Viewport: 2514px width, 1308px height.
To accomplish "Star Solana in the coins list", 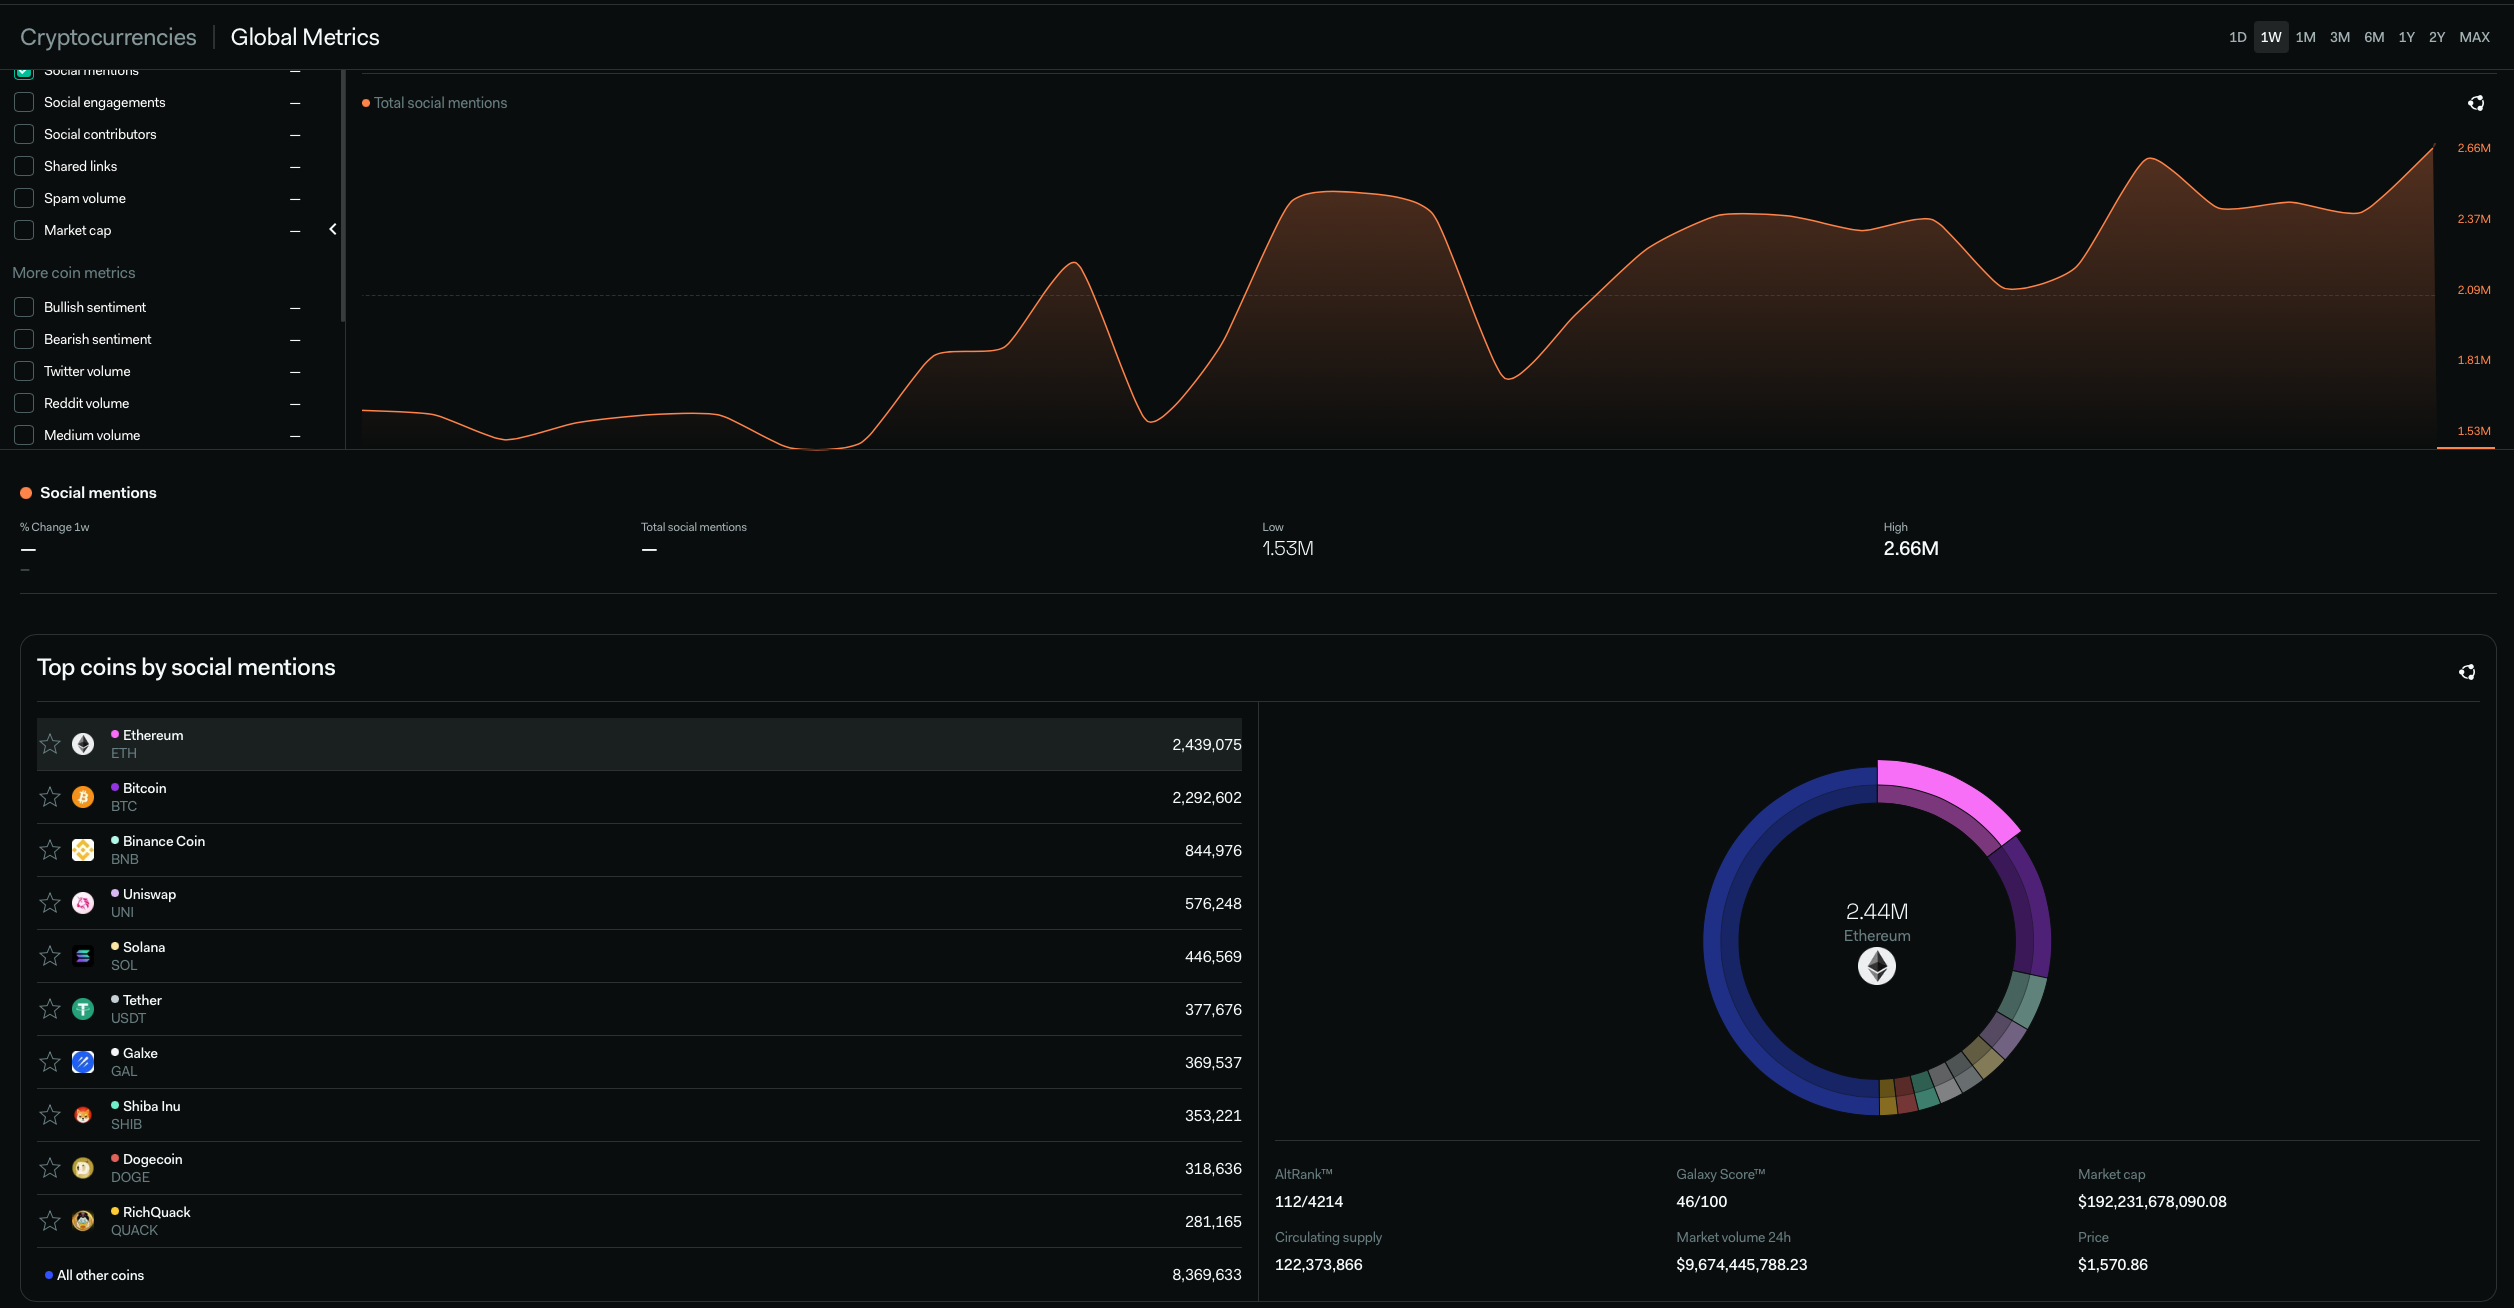I will tap(50, 955).
